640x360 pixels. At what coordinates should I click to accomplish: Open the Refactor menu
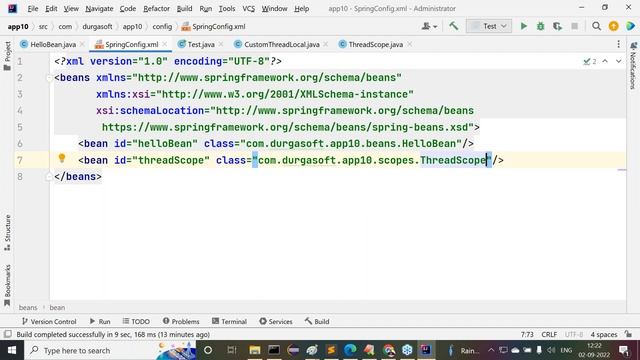click(x=156, y=8)
